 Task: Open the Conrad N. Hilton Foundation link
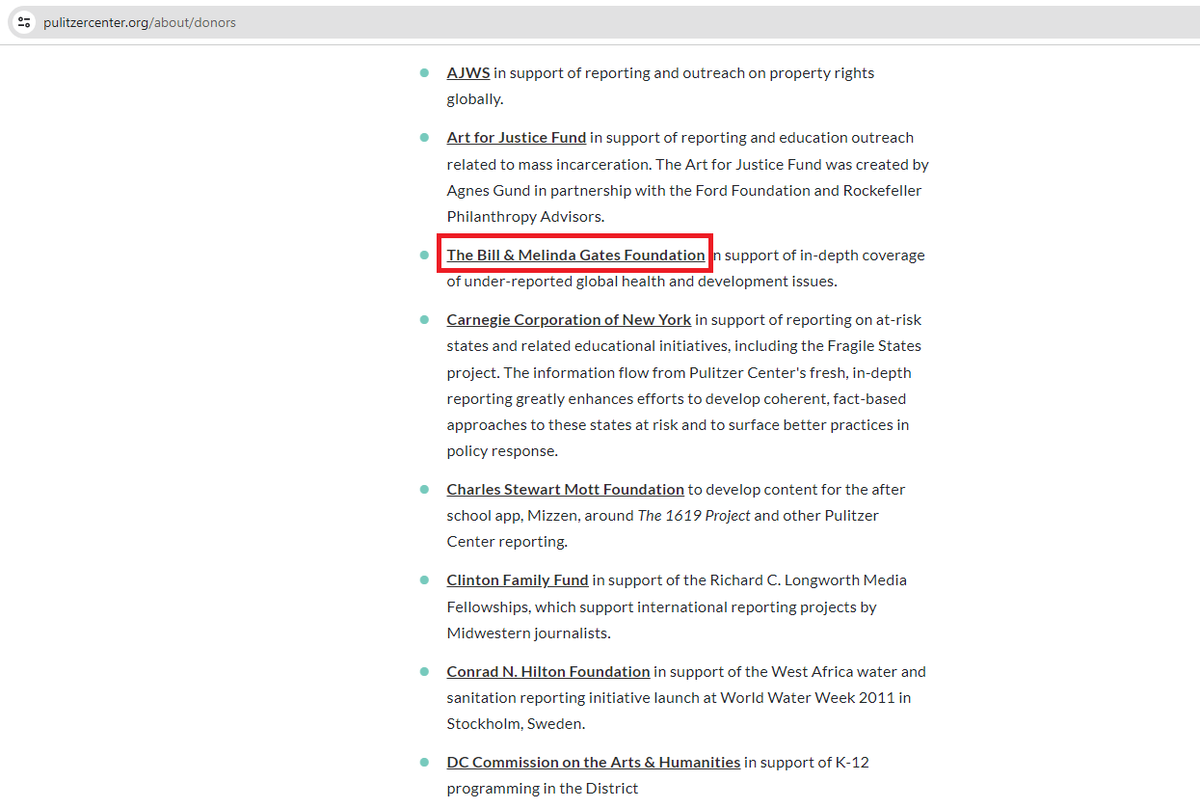(548, 672)
